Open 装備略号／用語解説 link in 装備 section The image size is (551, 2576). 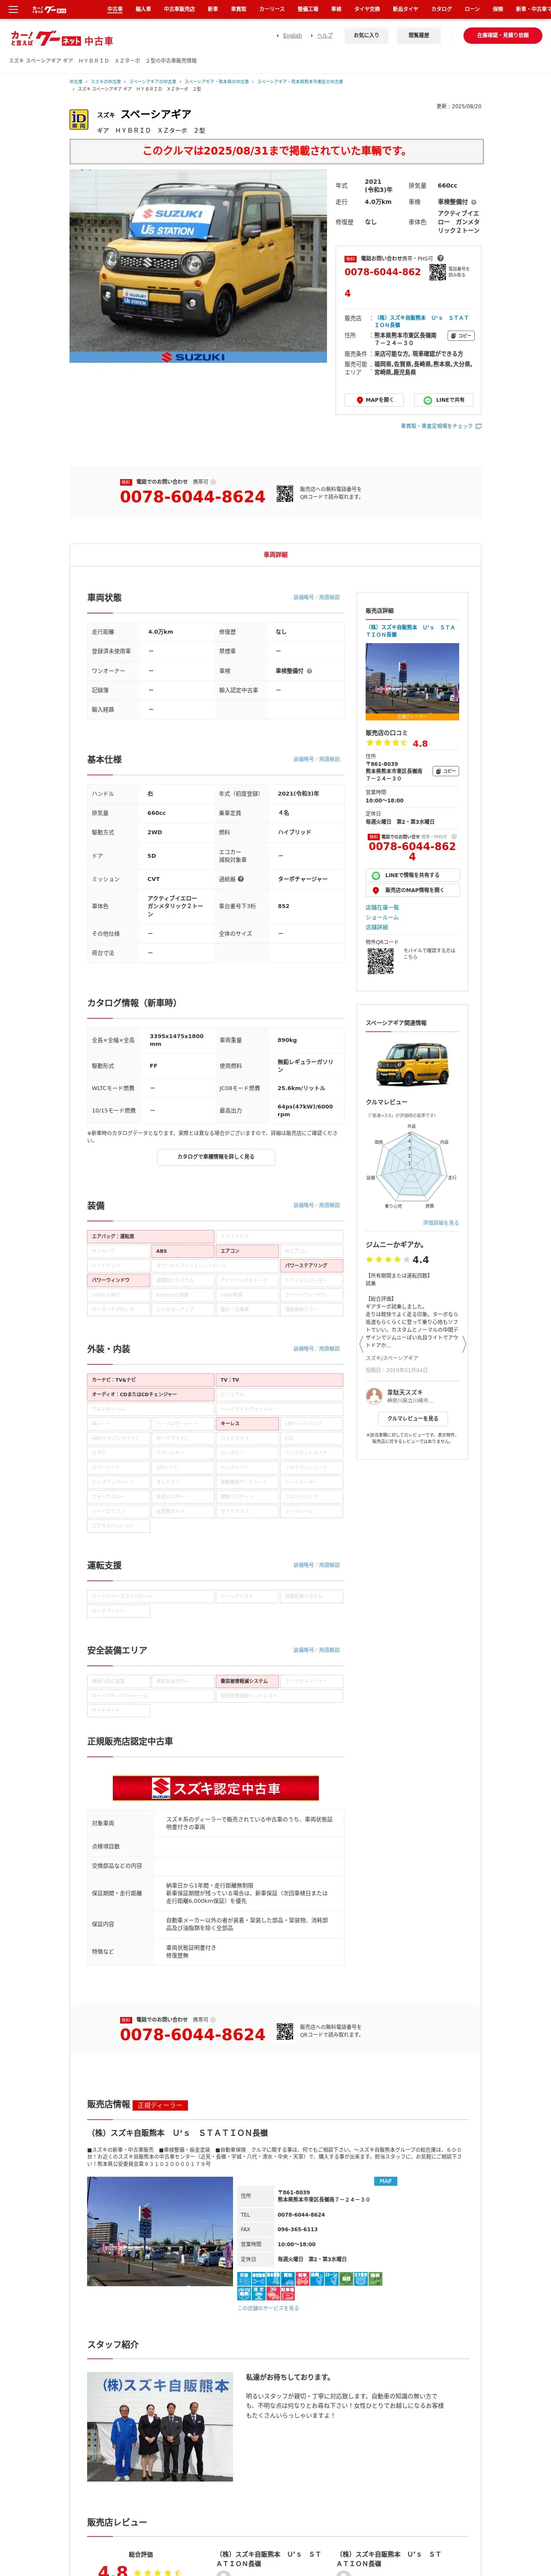(x=316, y=1205)
